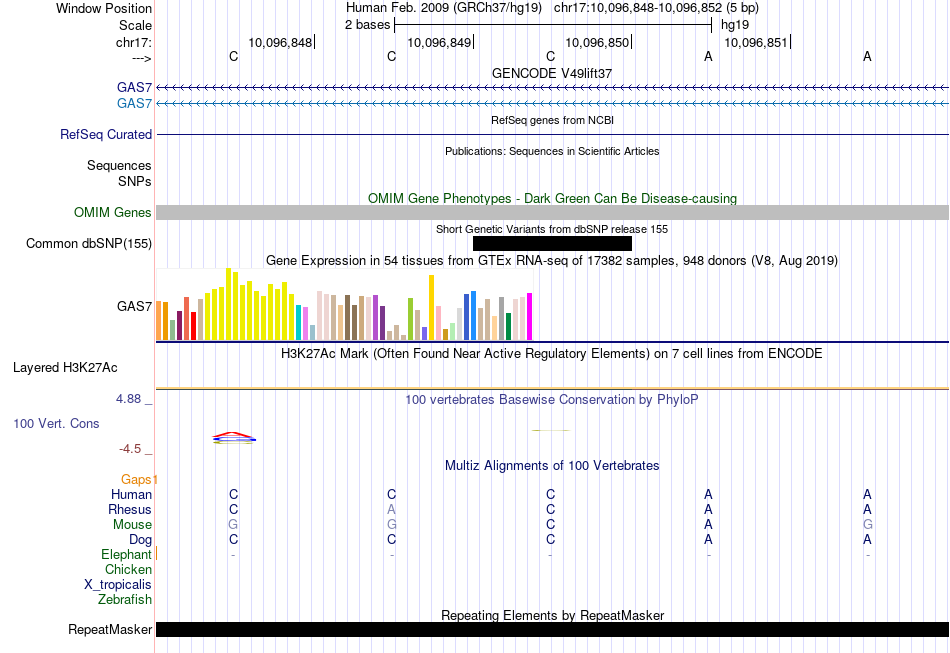The width and height of the screenshot is (950, 653).
Task: Click the dark blue GAS7 GENCODE track label
Action: 135,88
